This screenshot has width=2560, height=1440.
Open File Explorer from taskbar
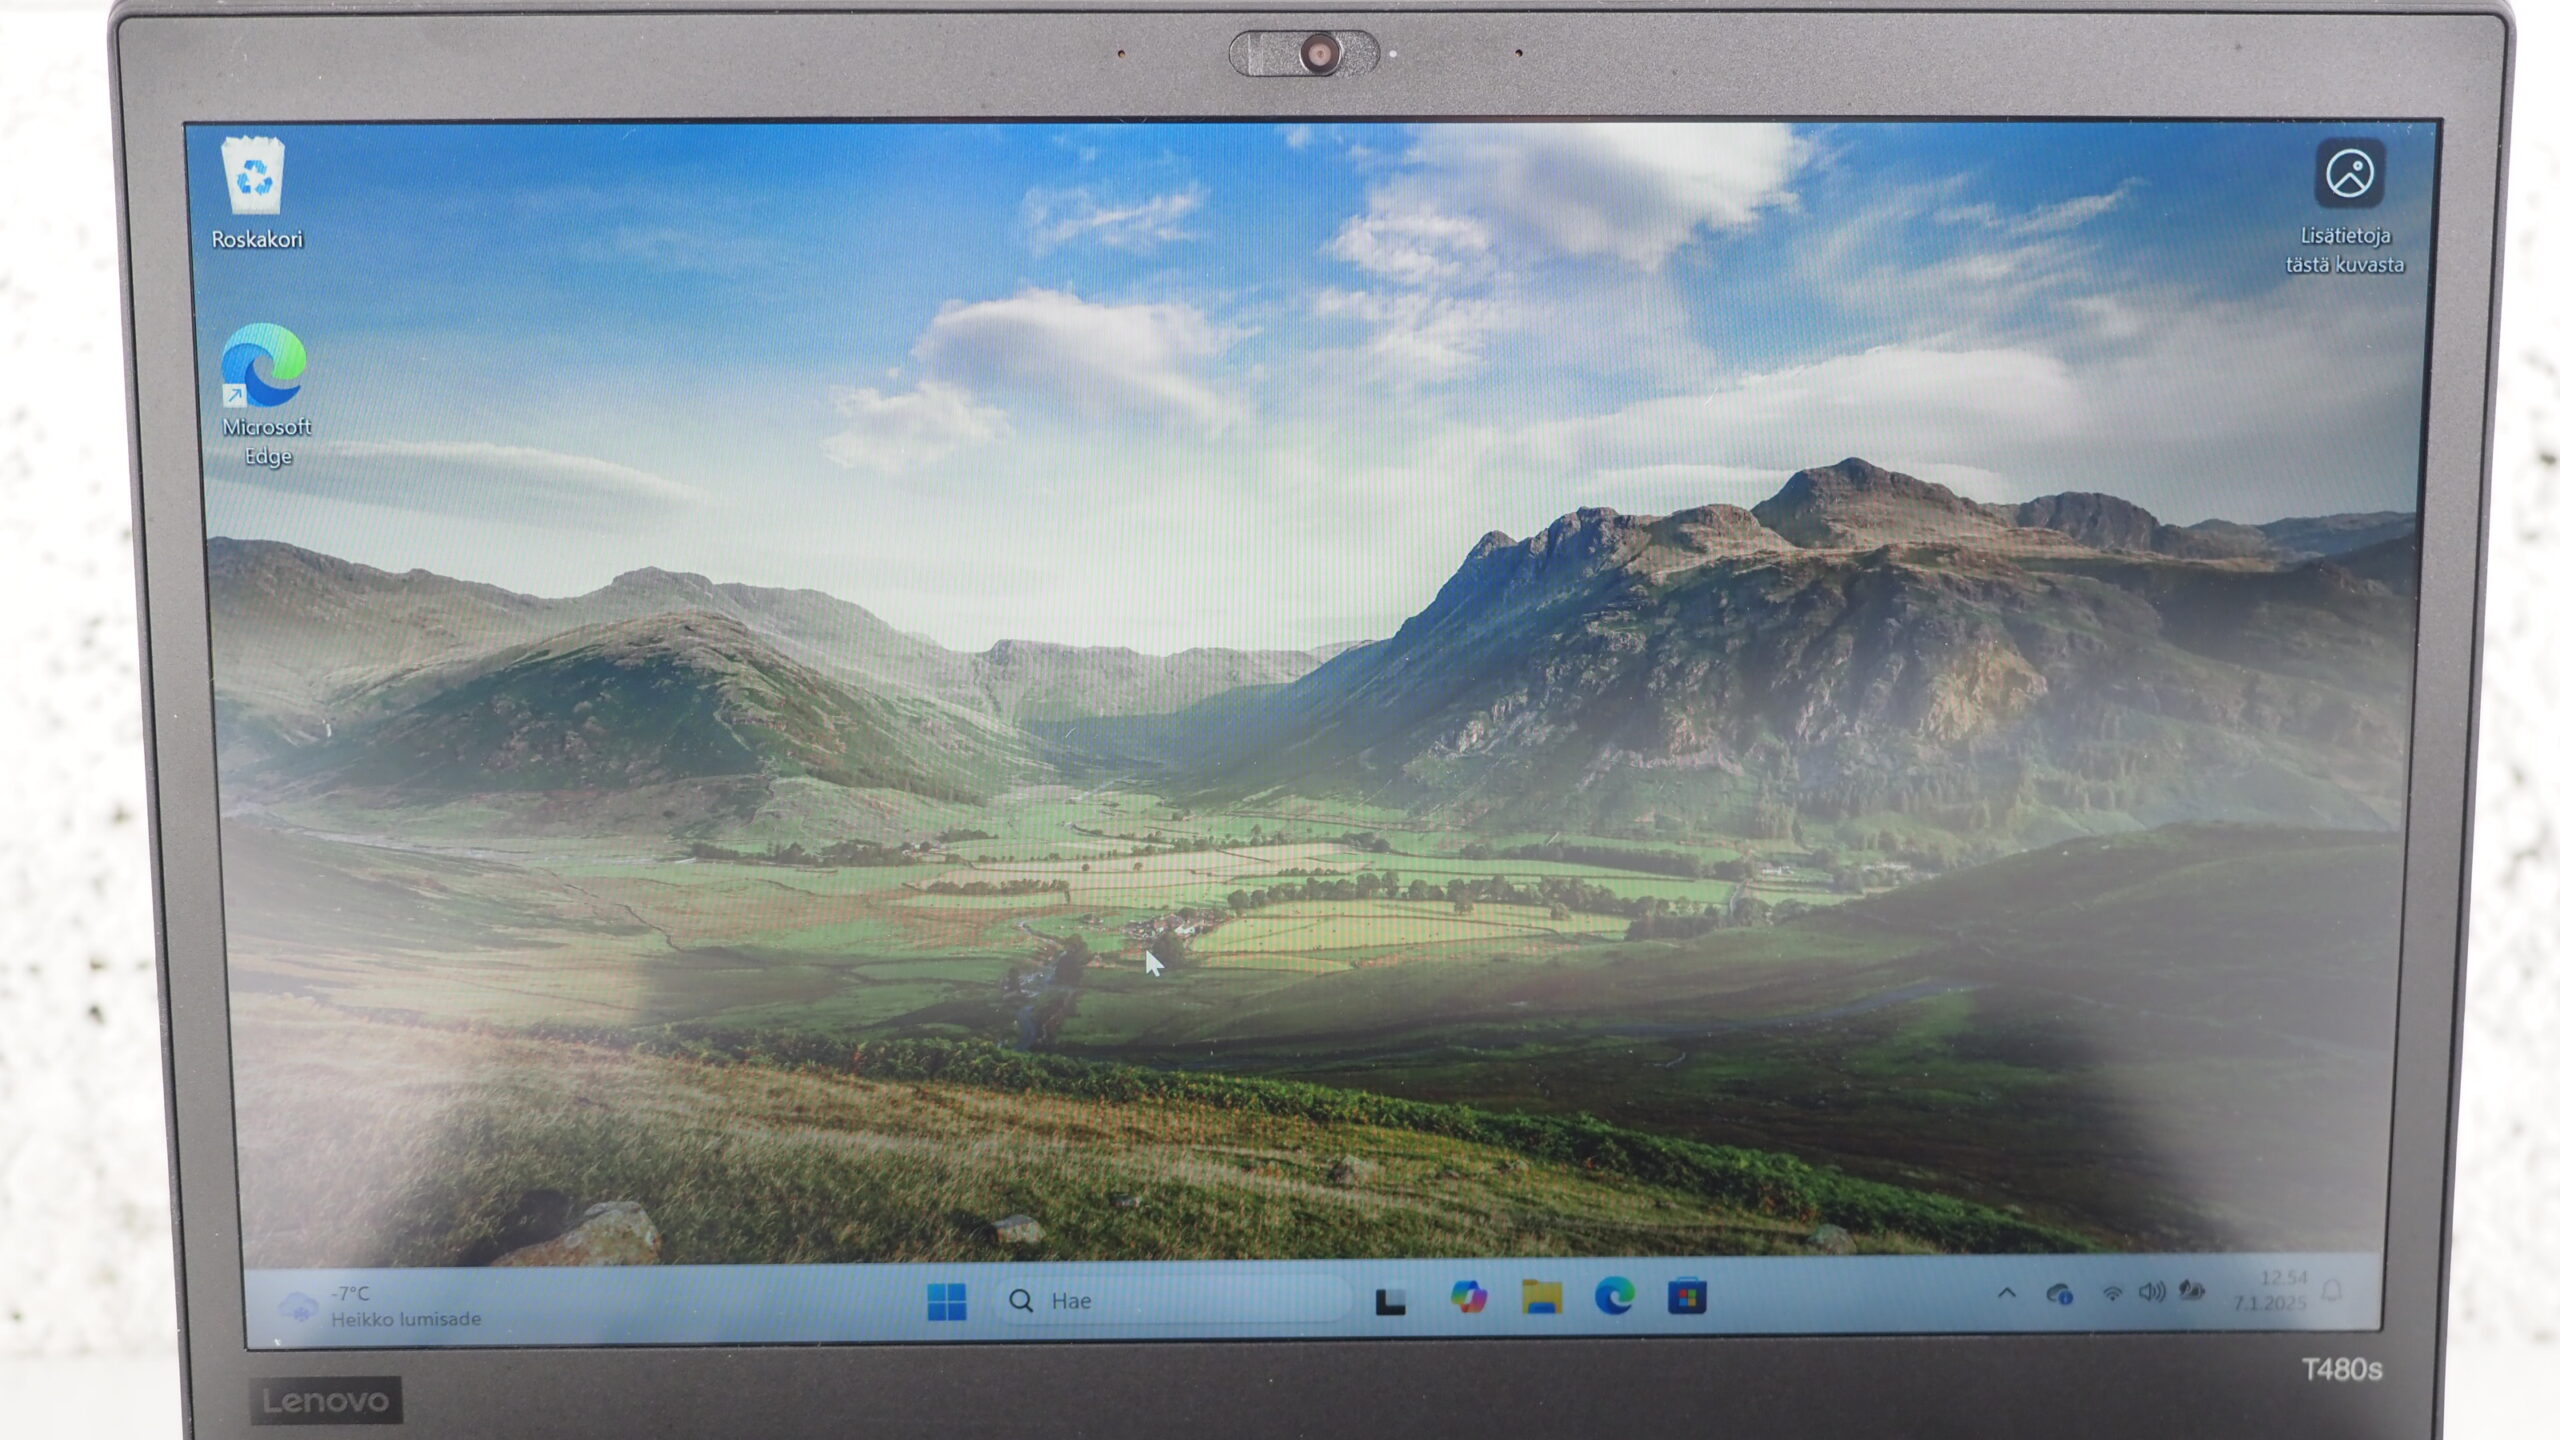point(1541,1298)
